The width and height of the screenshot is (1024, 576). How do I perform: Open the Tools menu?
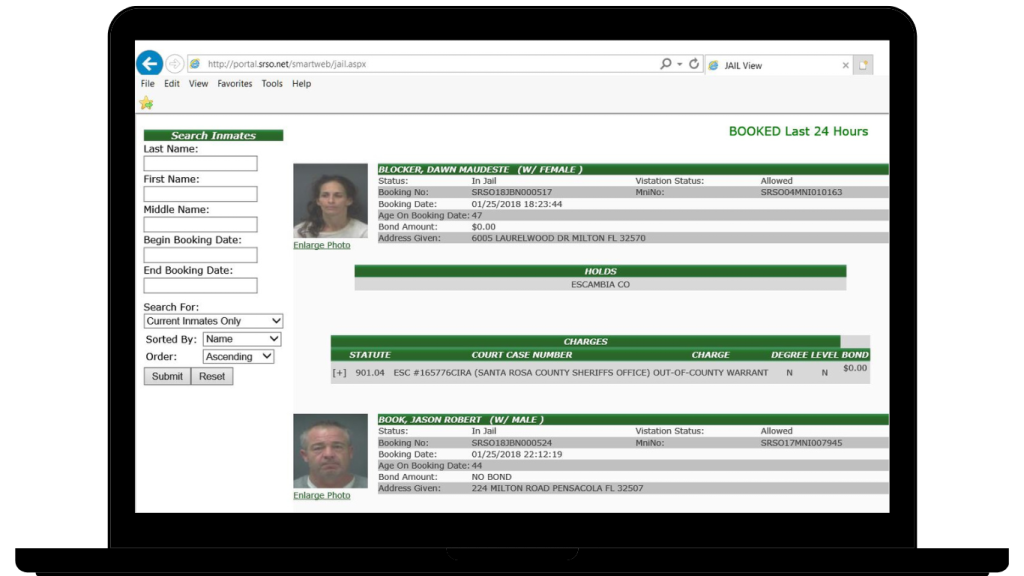point(271,84)
